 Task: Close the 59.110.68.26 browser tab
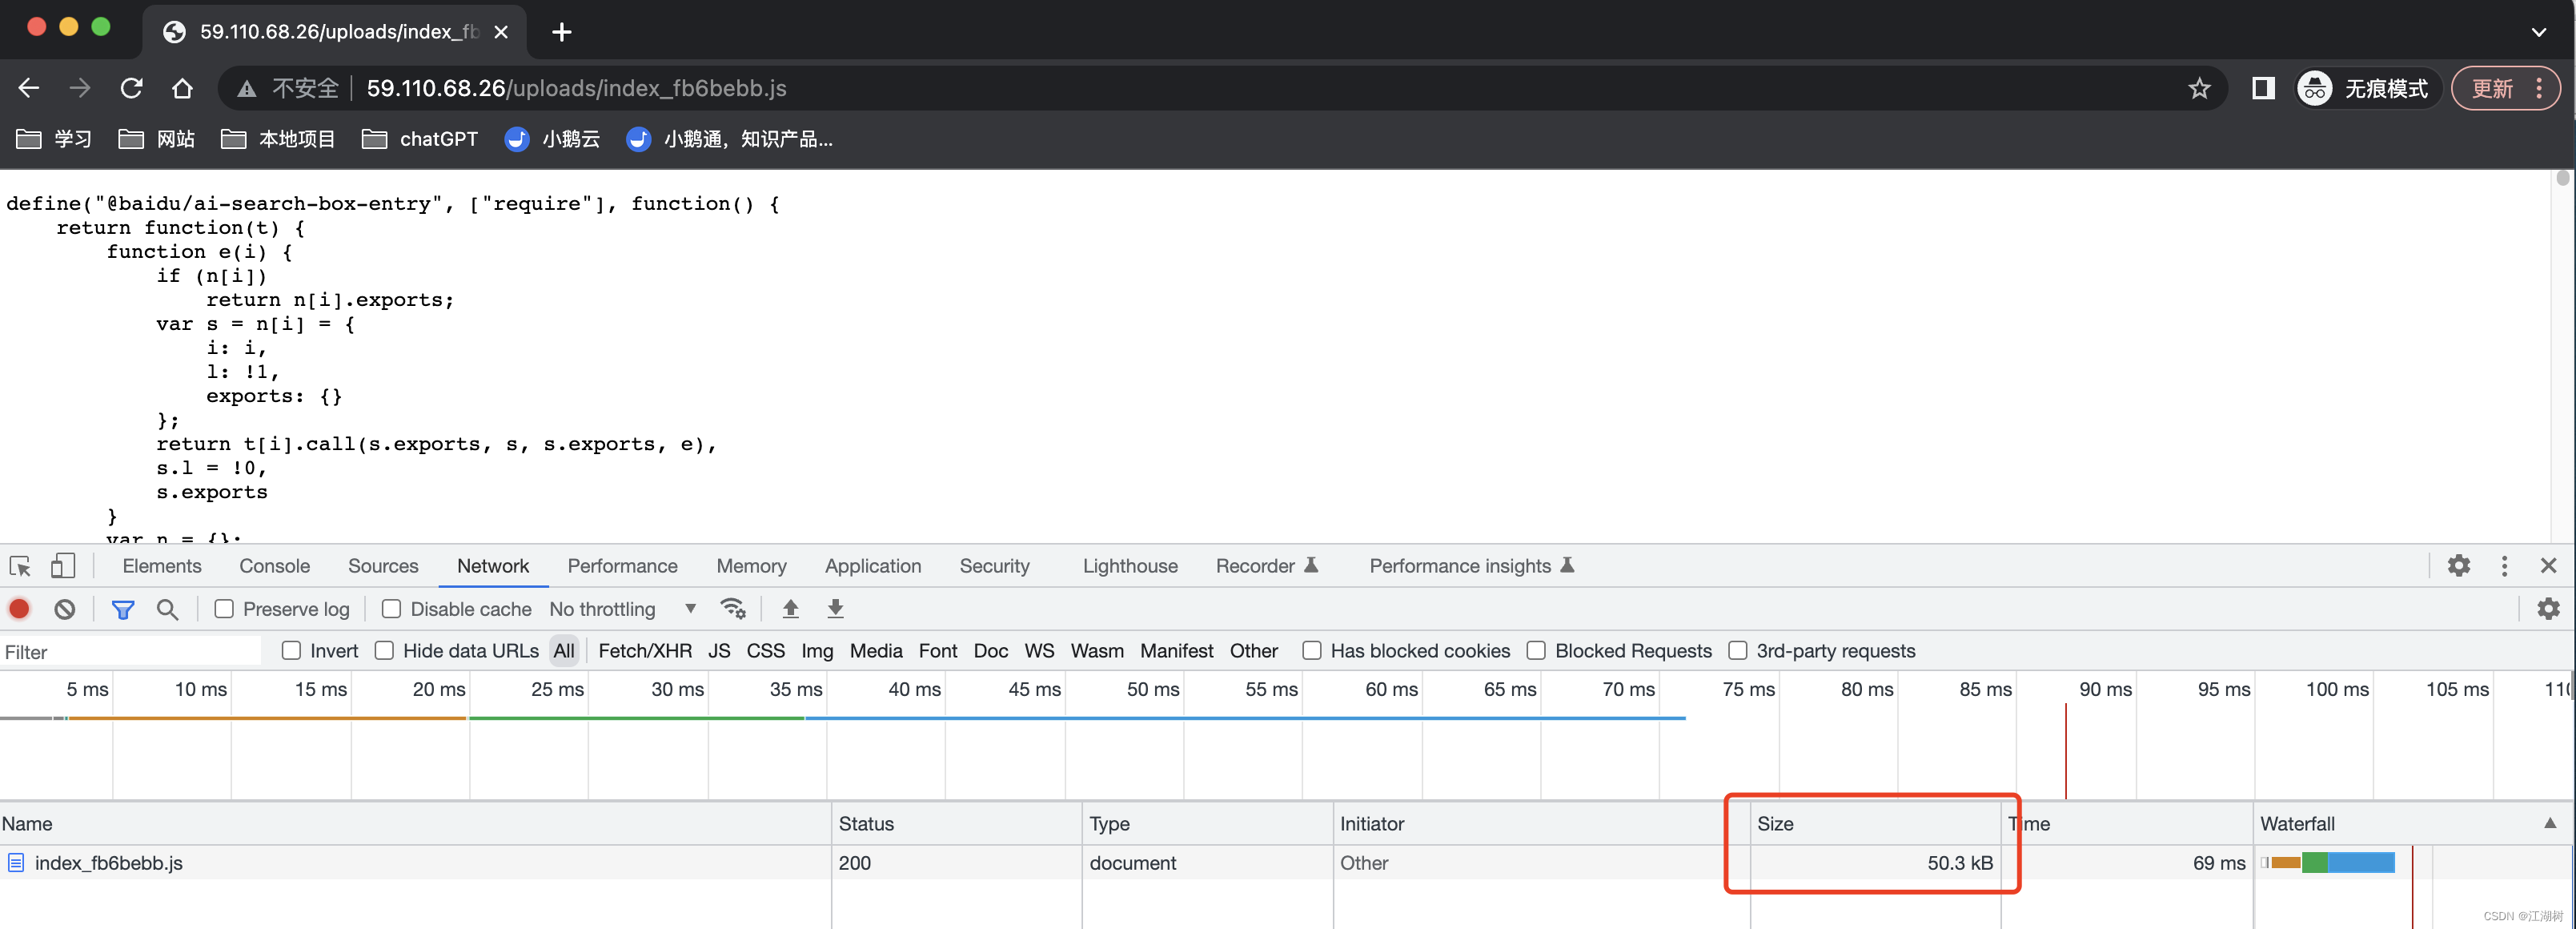click(501, 32)
